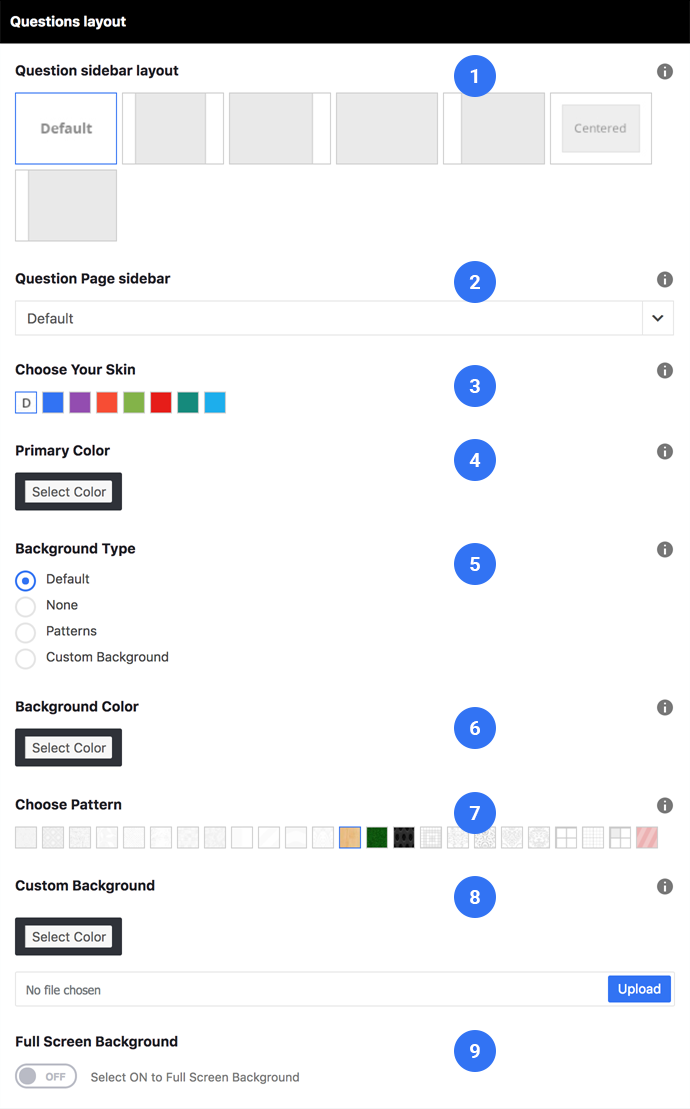Select the Patterns background type radio
This screenshot has height=1109, width=690.
point(25,632)
